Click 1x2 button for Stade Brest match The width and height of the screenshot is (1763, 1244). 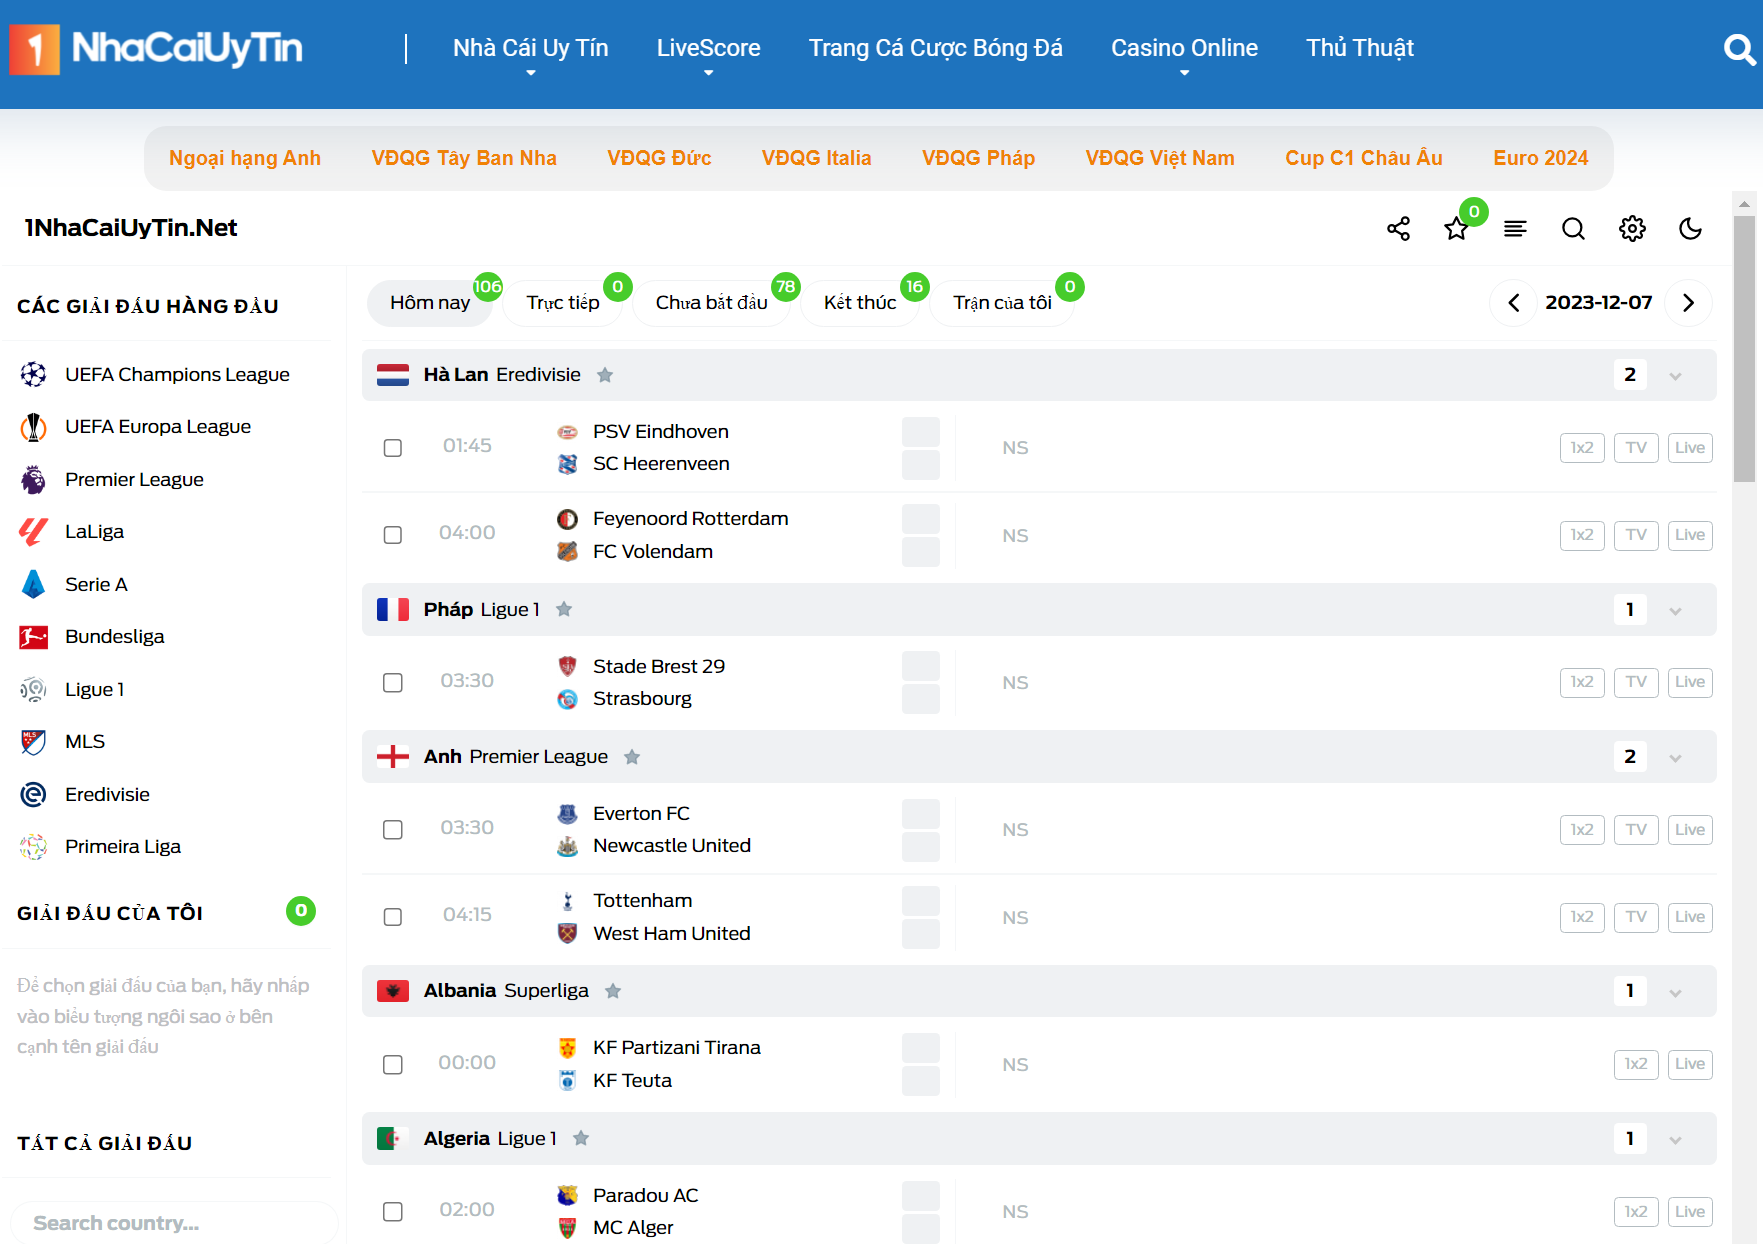[x=1581, y=682]
